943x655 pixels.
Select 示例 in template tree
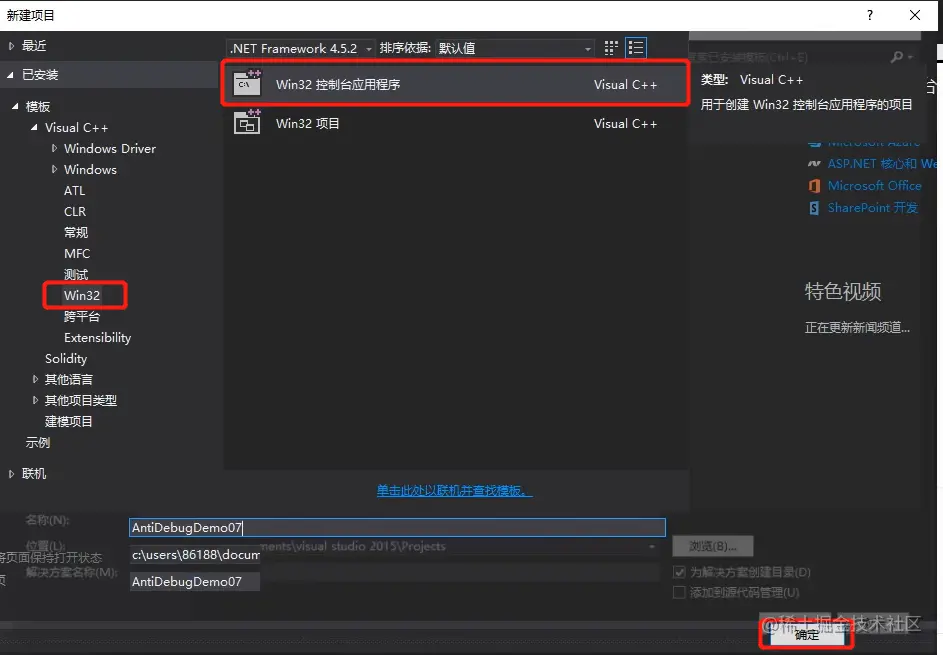pyautogui.click(x=37, y=443)
